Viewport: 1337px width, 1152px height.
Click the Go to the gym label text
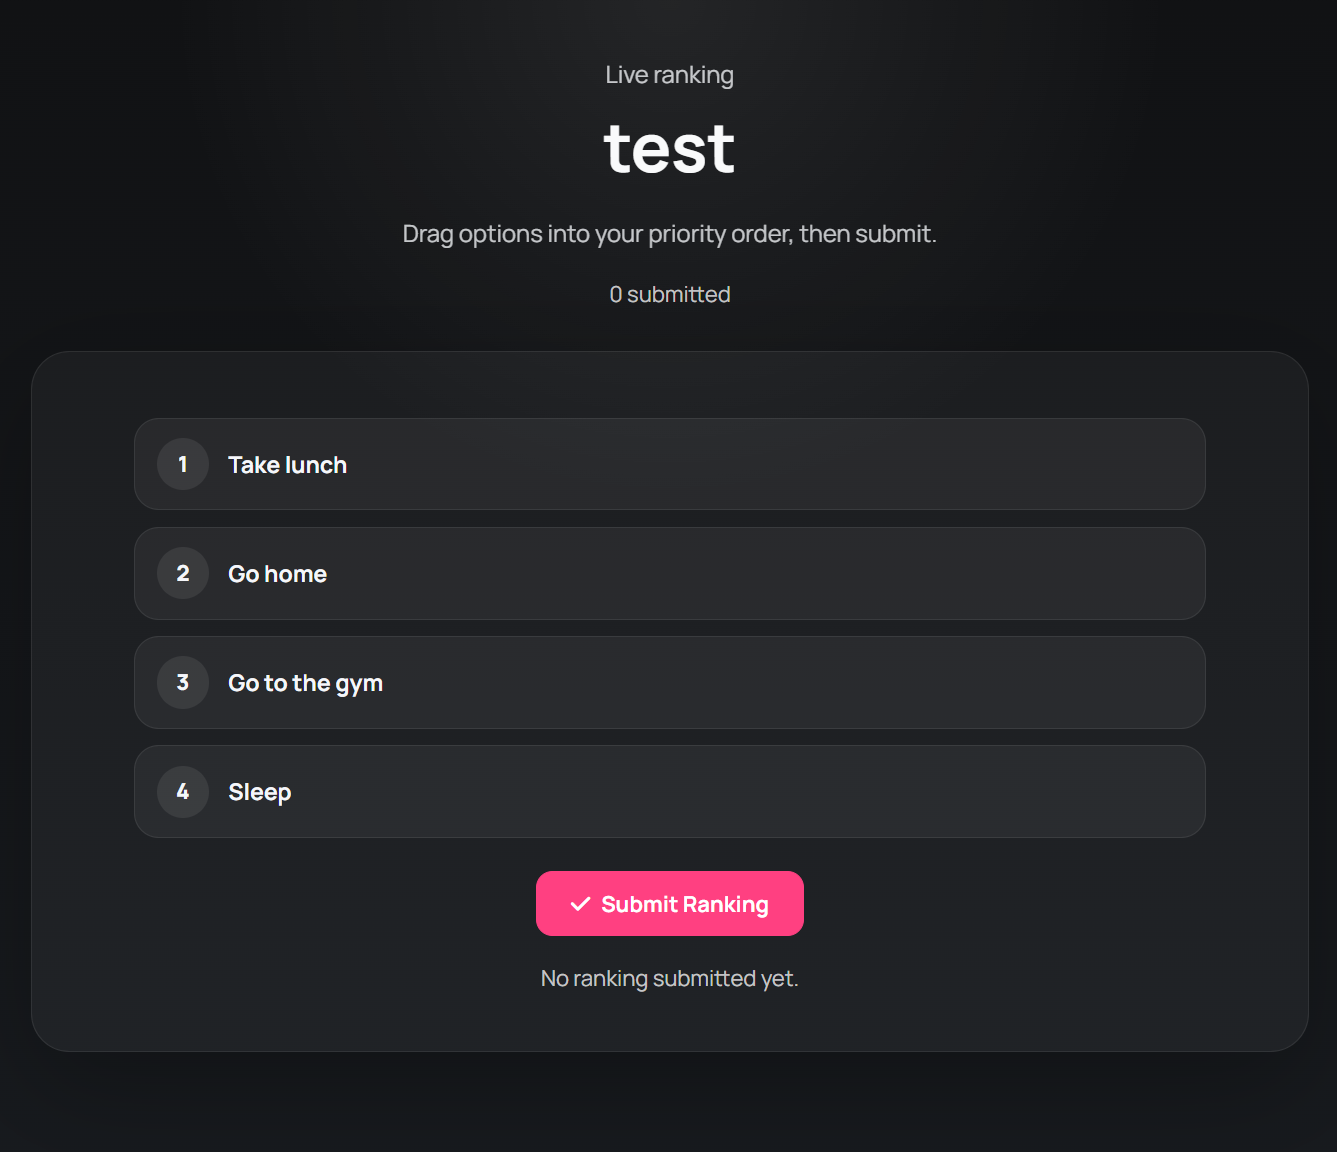305,682
